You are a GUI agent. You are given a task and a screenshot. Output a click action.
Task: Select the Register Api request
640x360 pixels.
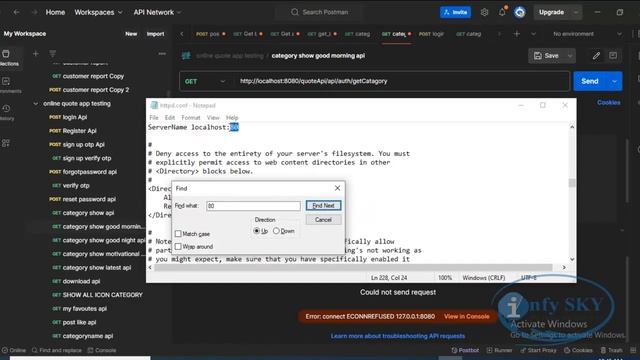pos(79,131)
